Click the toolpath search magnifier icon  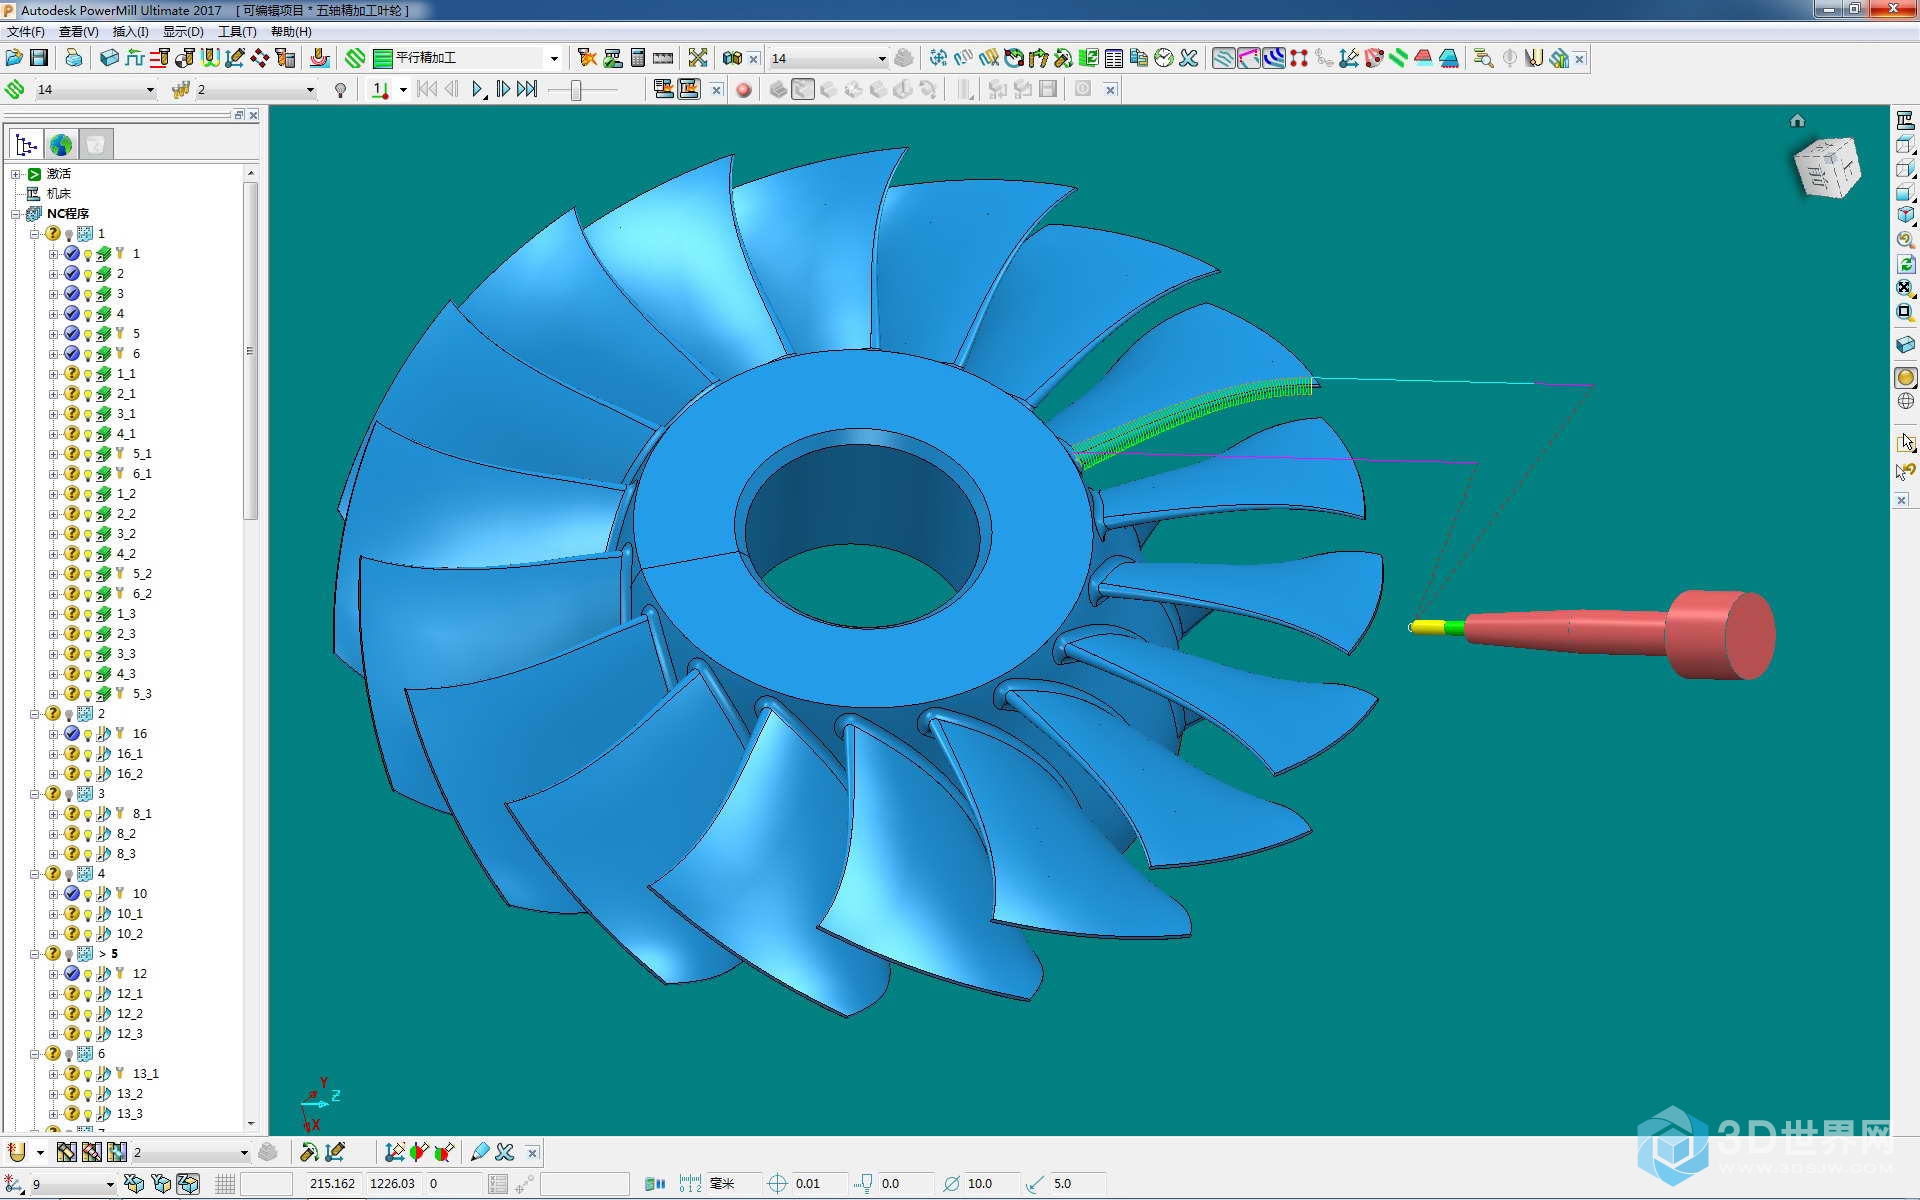[1484, 58]
